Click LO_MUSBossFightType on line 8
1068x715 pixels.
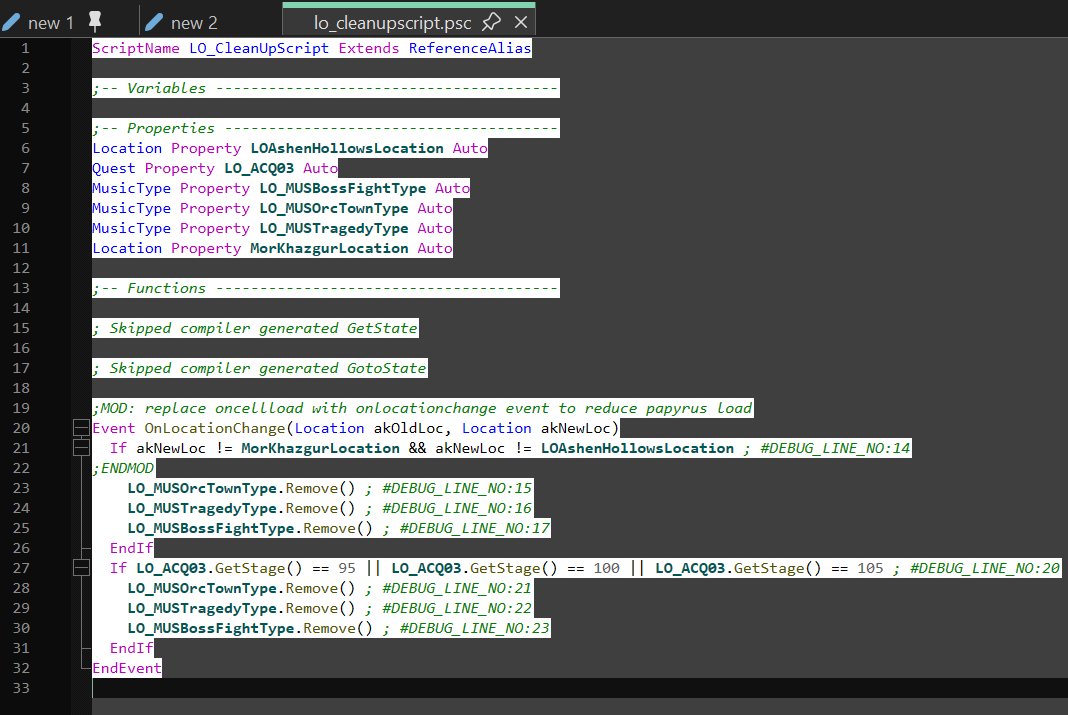click(x=342, y=188)
